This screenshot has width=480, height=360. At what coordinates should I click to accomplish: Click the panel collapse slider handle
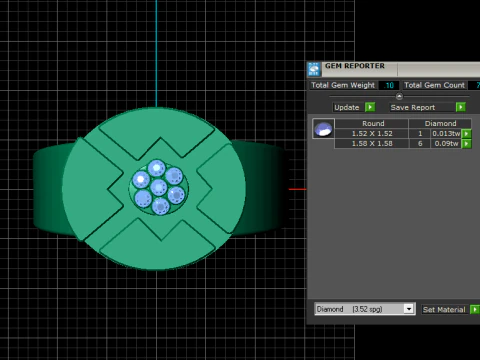click(399, 96)
